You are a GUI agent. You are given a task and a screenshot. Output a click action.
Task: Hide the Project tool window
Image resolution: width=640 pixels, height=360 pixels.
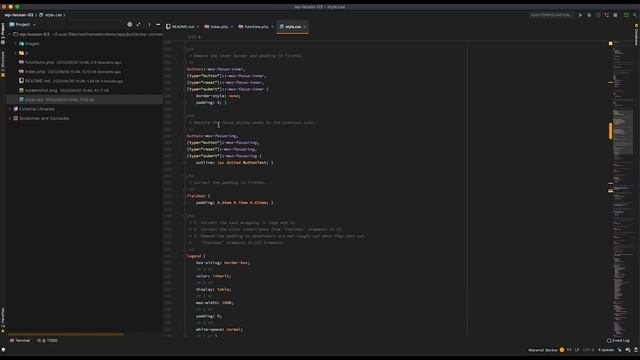pos(158,24)
